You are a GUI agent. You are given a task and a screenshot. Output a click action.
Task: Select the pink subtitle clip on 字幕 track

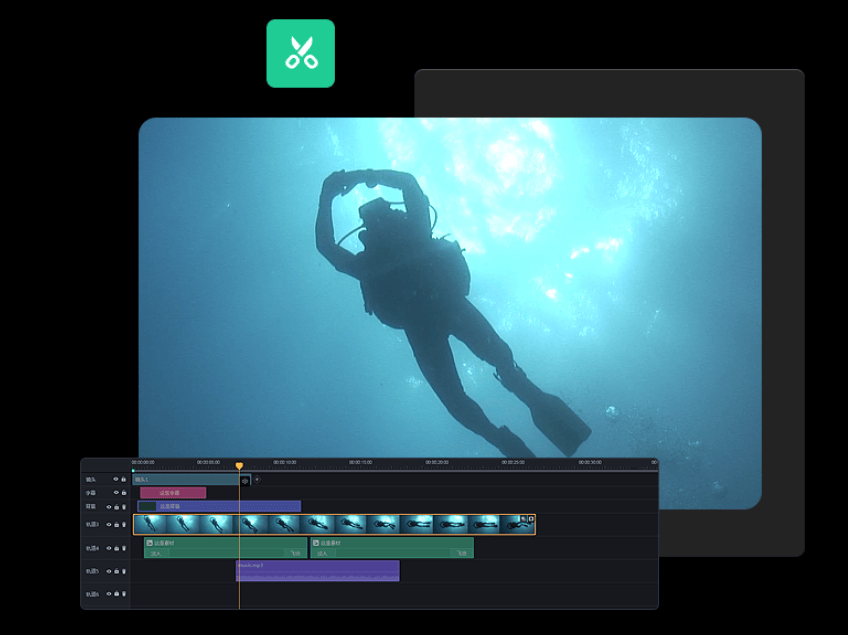(x=173, y=493)
